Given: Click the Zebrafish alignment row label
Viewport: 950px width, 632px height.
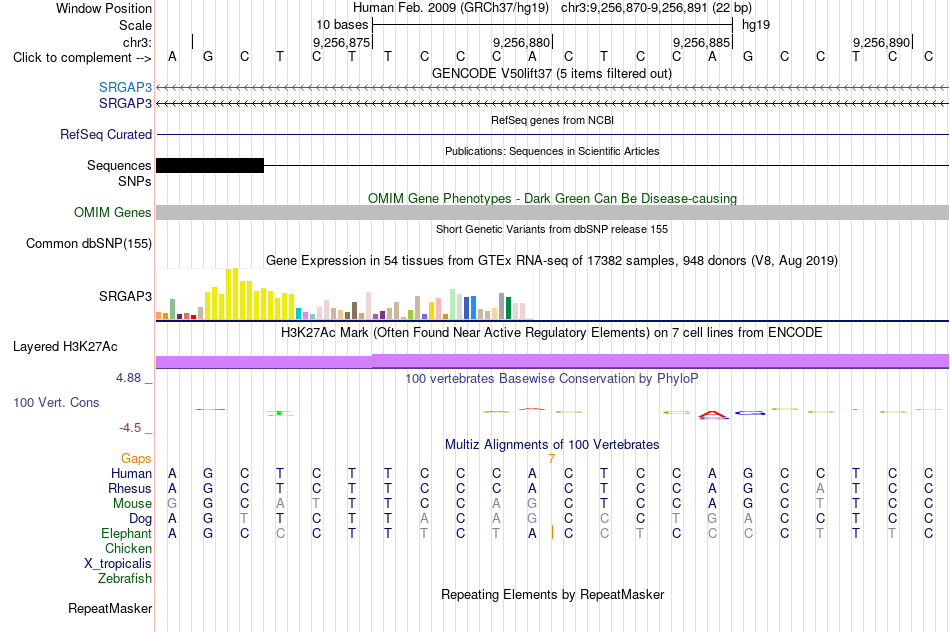Looking at the screenshot, I should click(x=125, y=579).
